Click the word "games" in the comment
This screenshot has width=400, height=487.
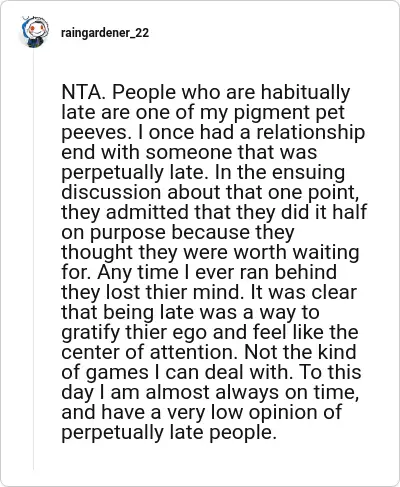[x=117, y=373]
